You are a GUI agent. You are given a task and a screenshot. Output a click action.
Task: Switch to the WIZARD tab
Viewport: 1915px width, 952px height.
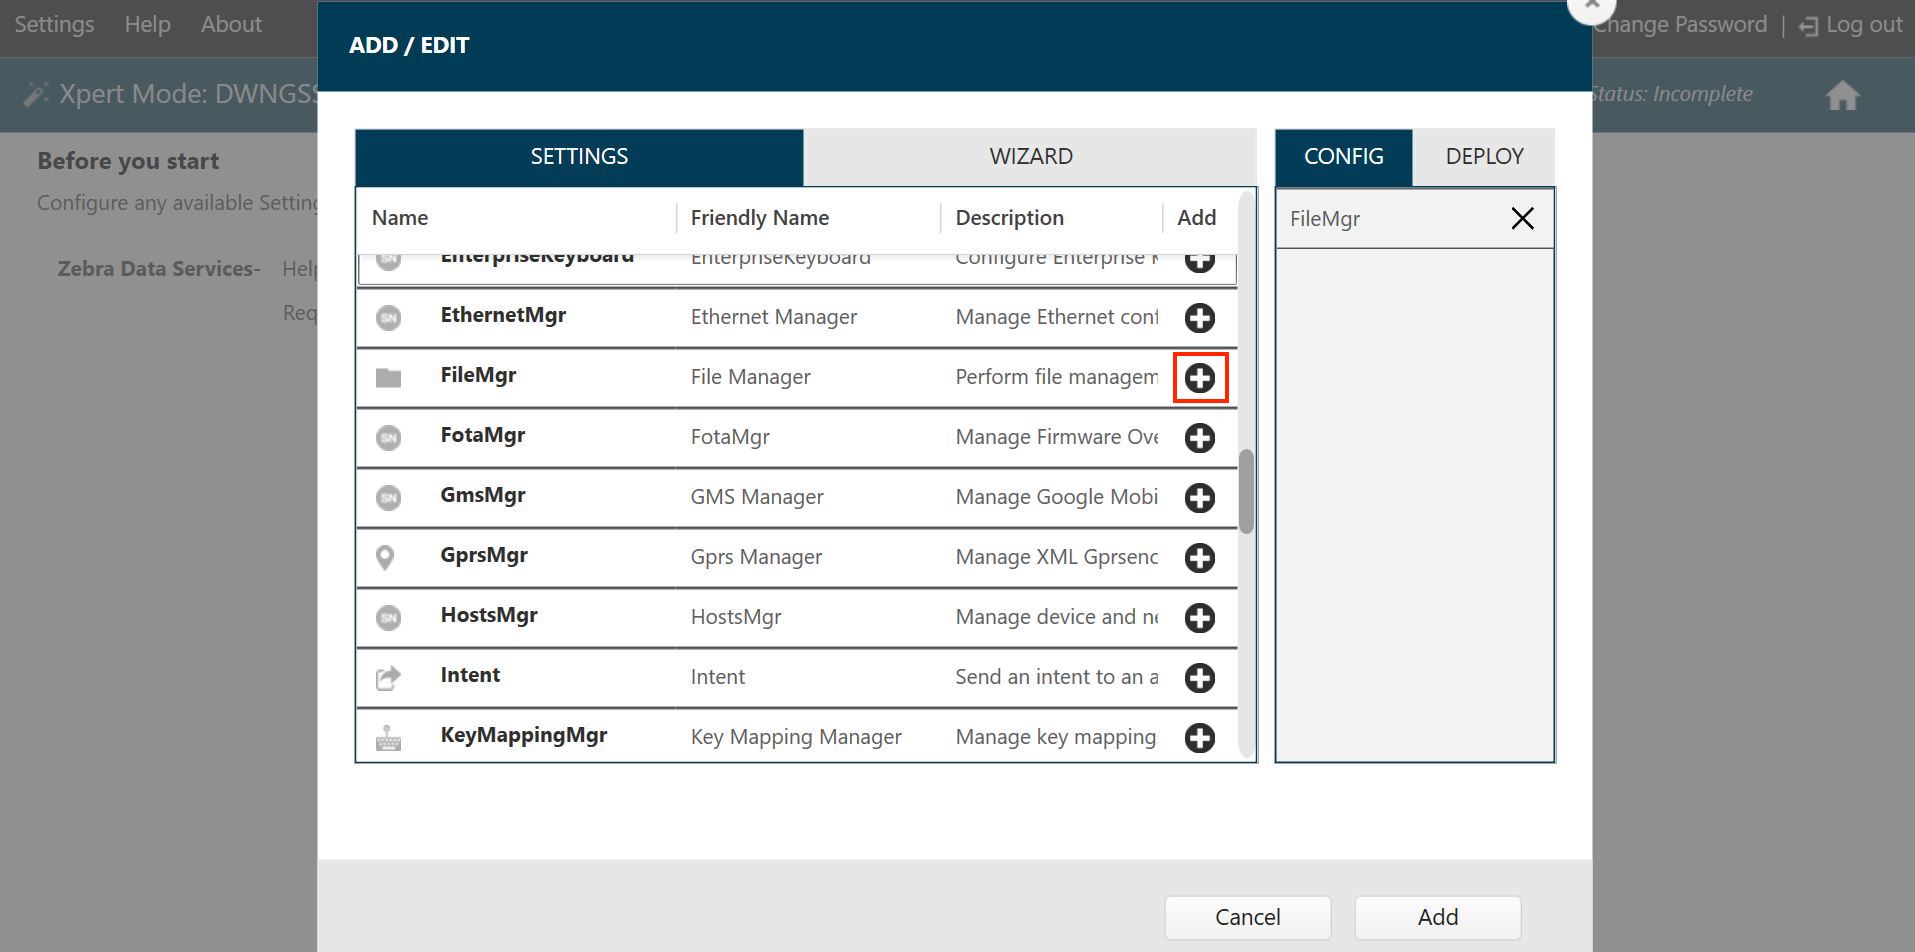[1030, 157]
